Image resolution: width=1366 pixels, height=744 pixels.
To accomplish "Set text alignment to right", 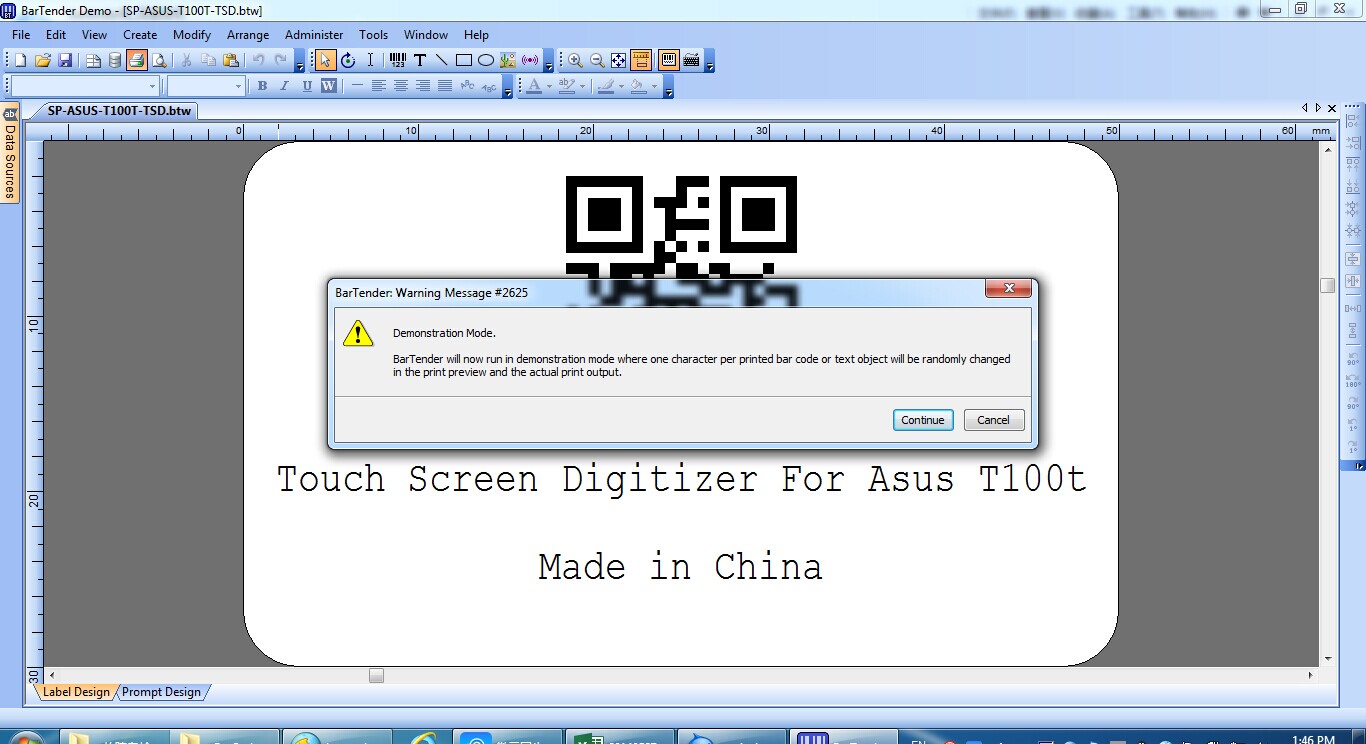I will point(422,87).
